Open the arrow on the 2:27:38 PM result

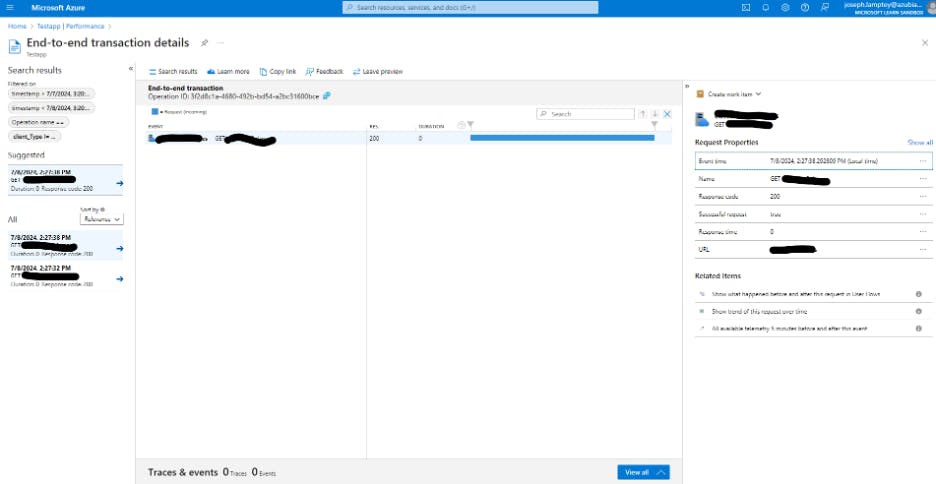[119, 248]
